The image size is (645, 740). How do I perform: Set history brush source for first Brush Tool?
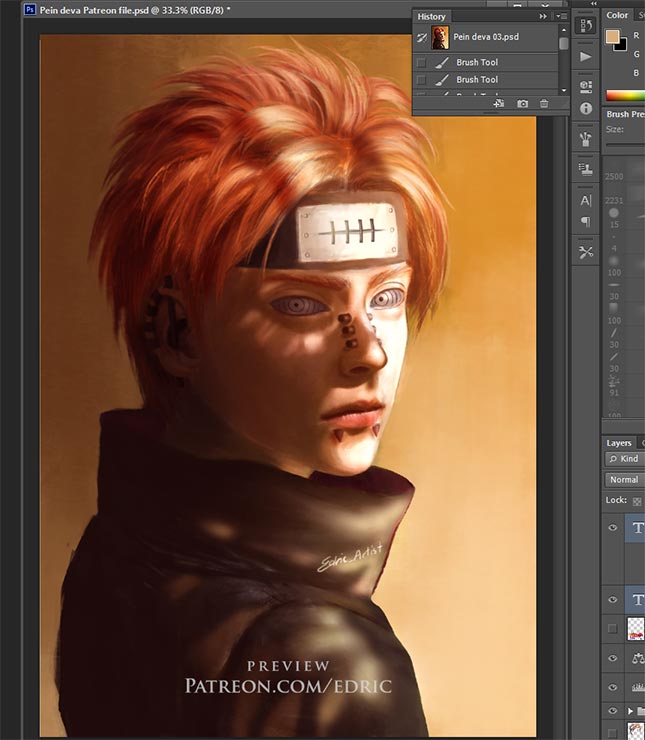(421, 62)
